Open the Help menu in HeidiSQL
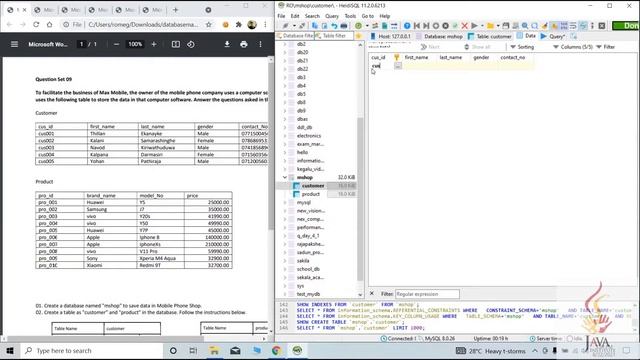The width and height of the screenshot is (640, 360). pyautogui.click(x=384, y=16)
